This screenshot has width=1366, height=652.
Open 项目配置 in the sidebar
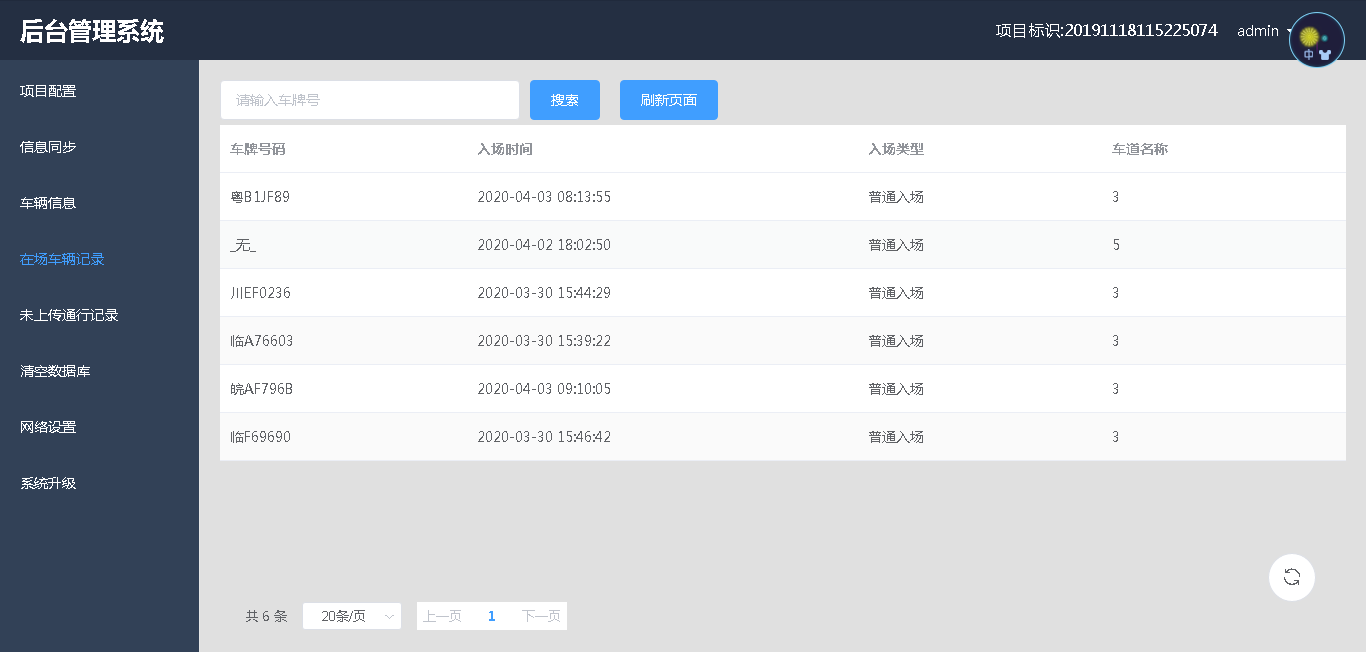(x=48, y=91)
